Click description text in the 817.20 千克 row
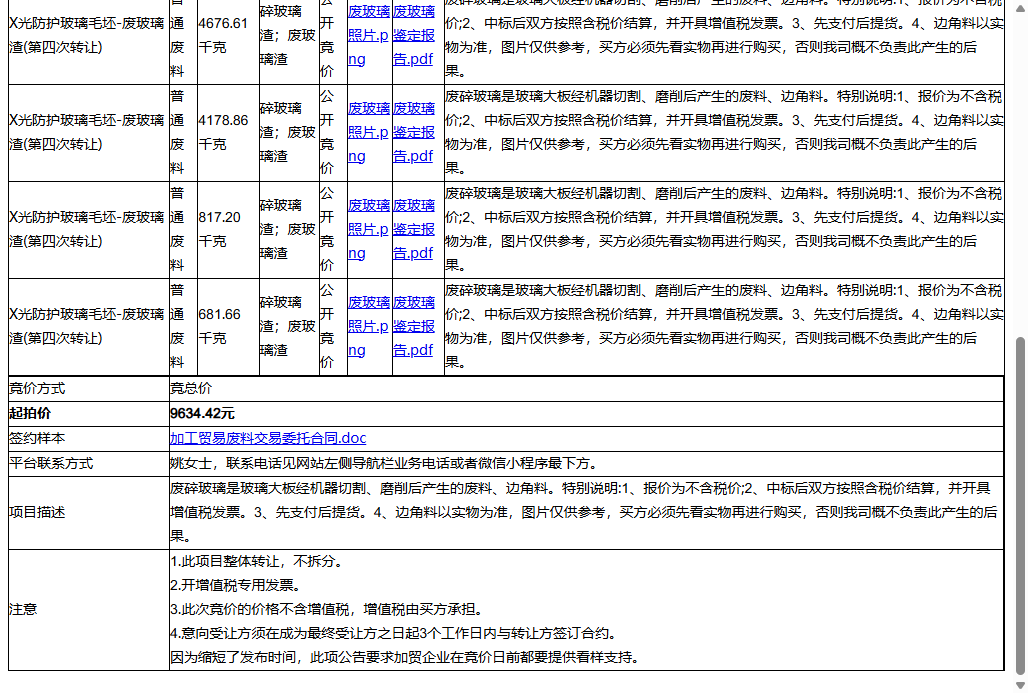This screenshot has width=1028, height=693. tap(724, 229)
